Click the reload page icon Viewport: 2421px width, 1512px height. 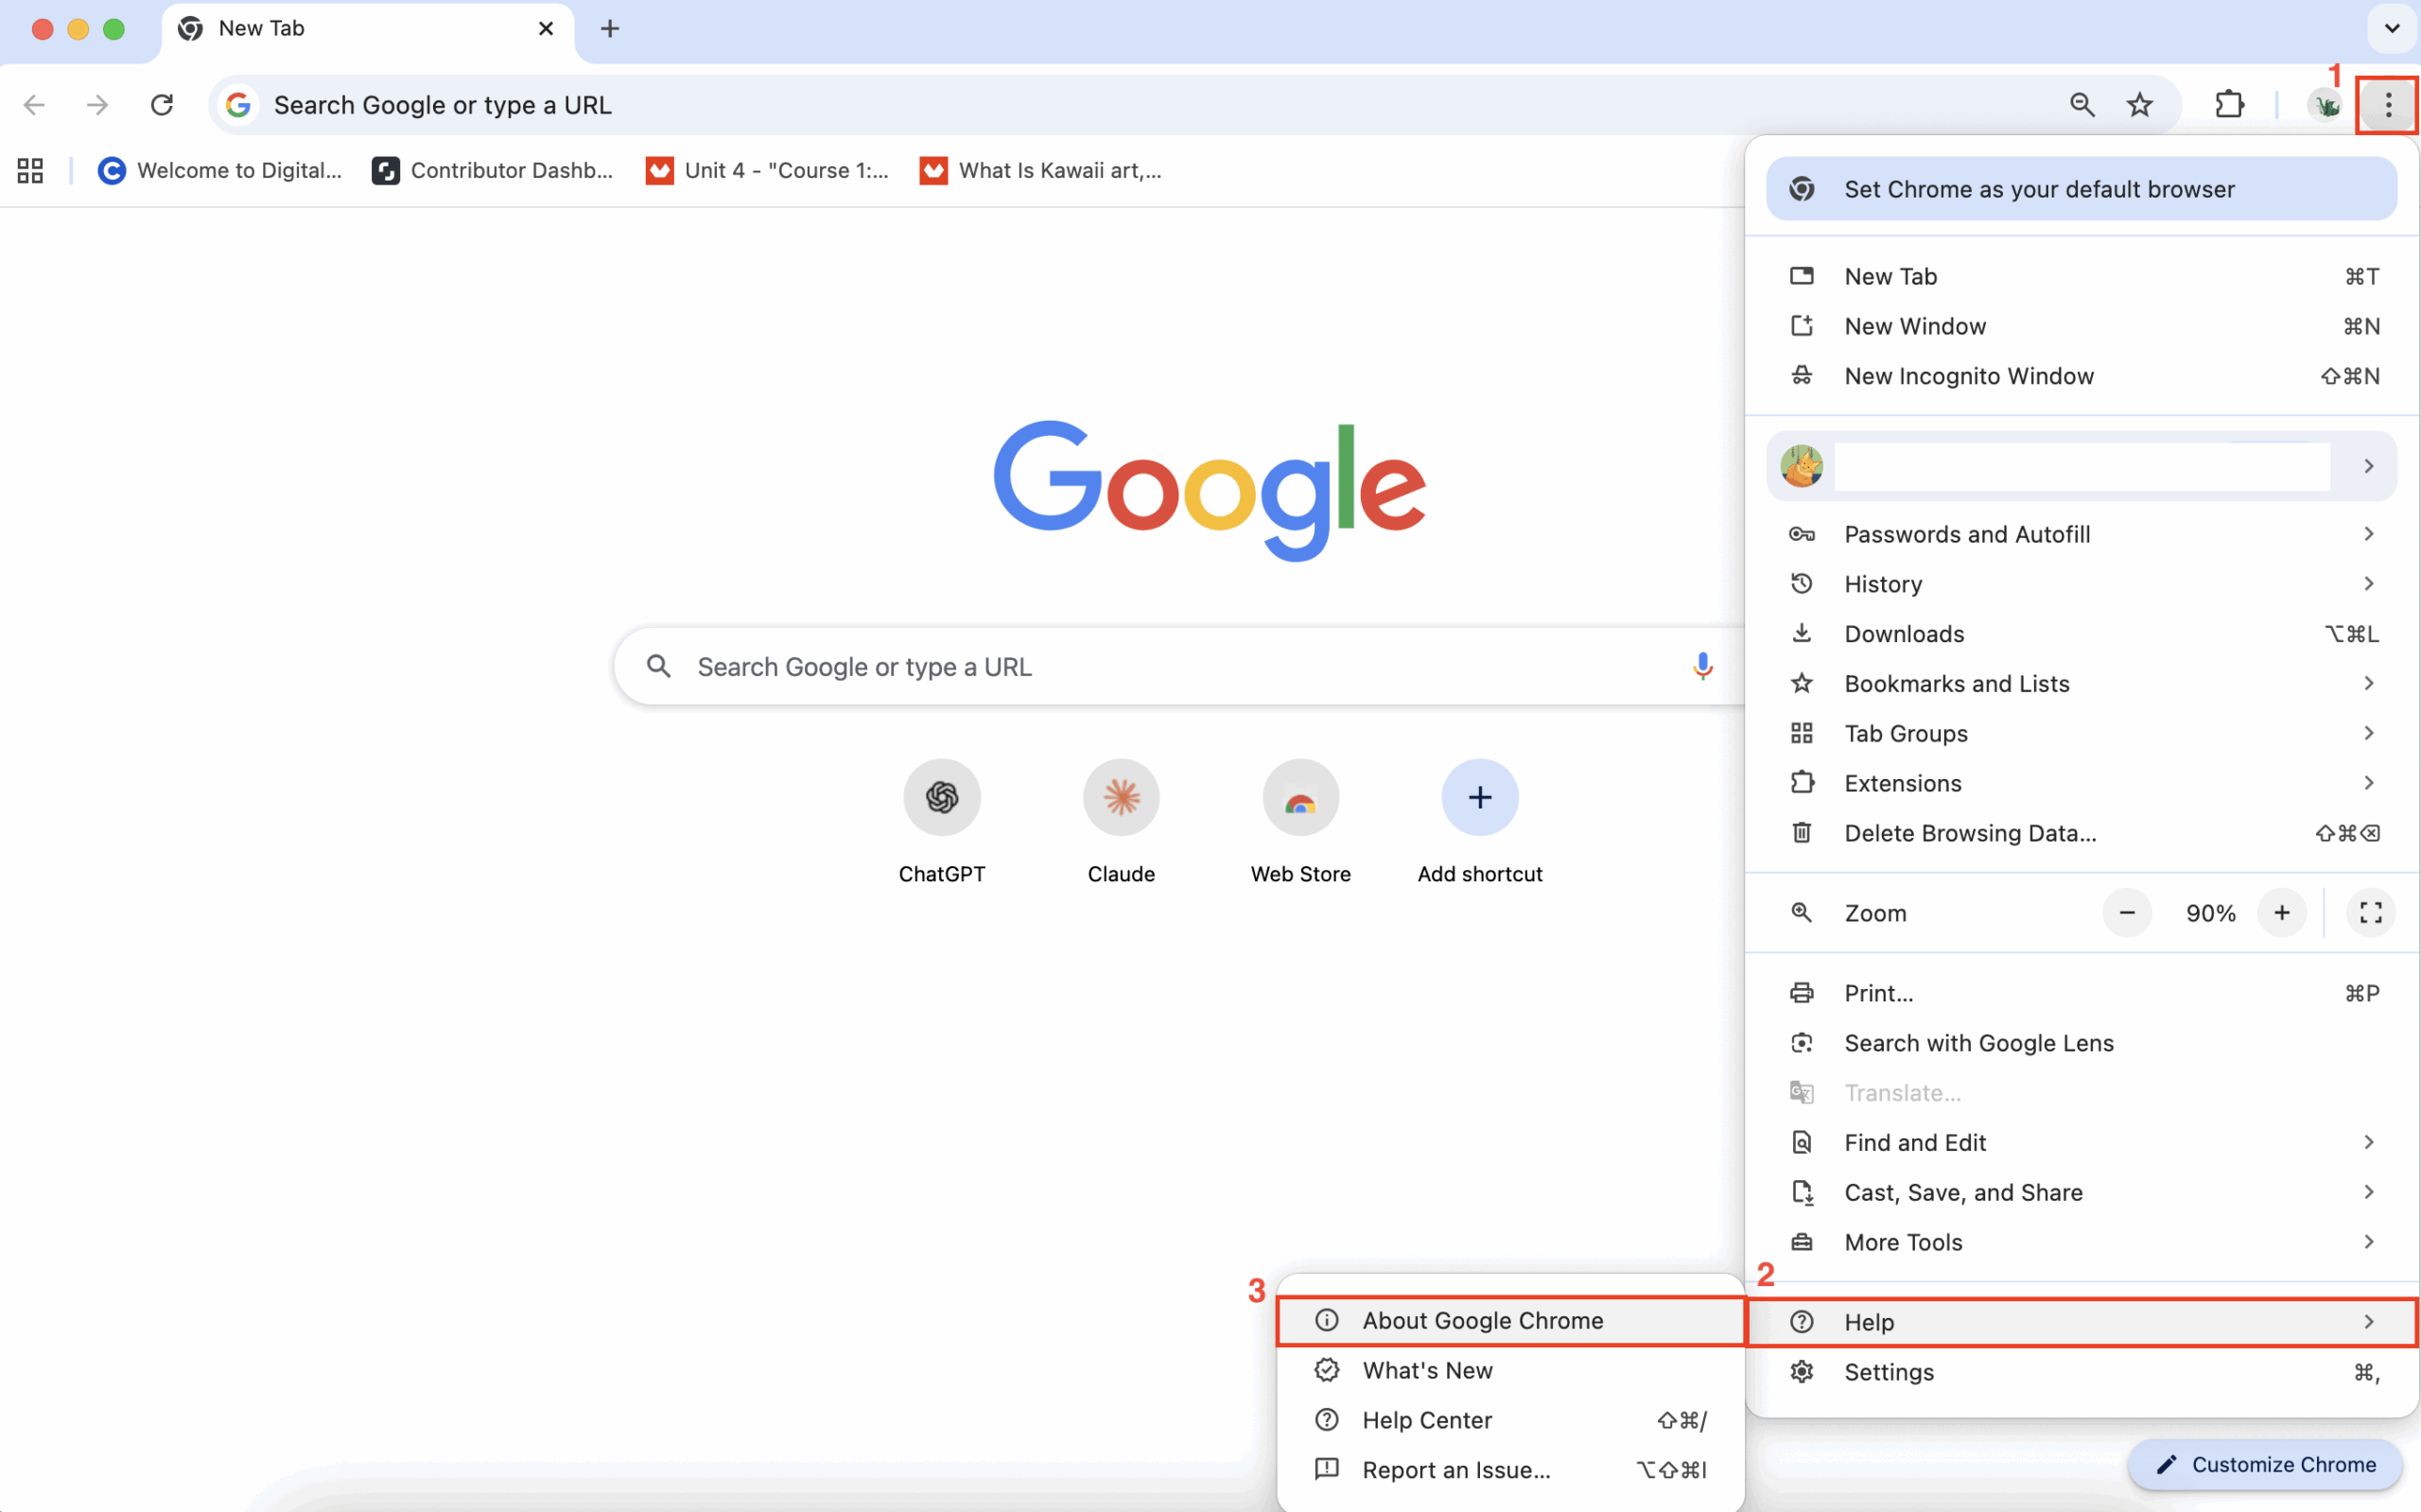click(162, 104)
